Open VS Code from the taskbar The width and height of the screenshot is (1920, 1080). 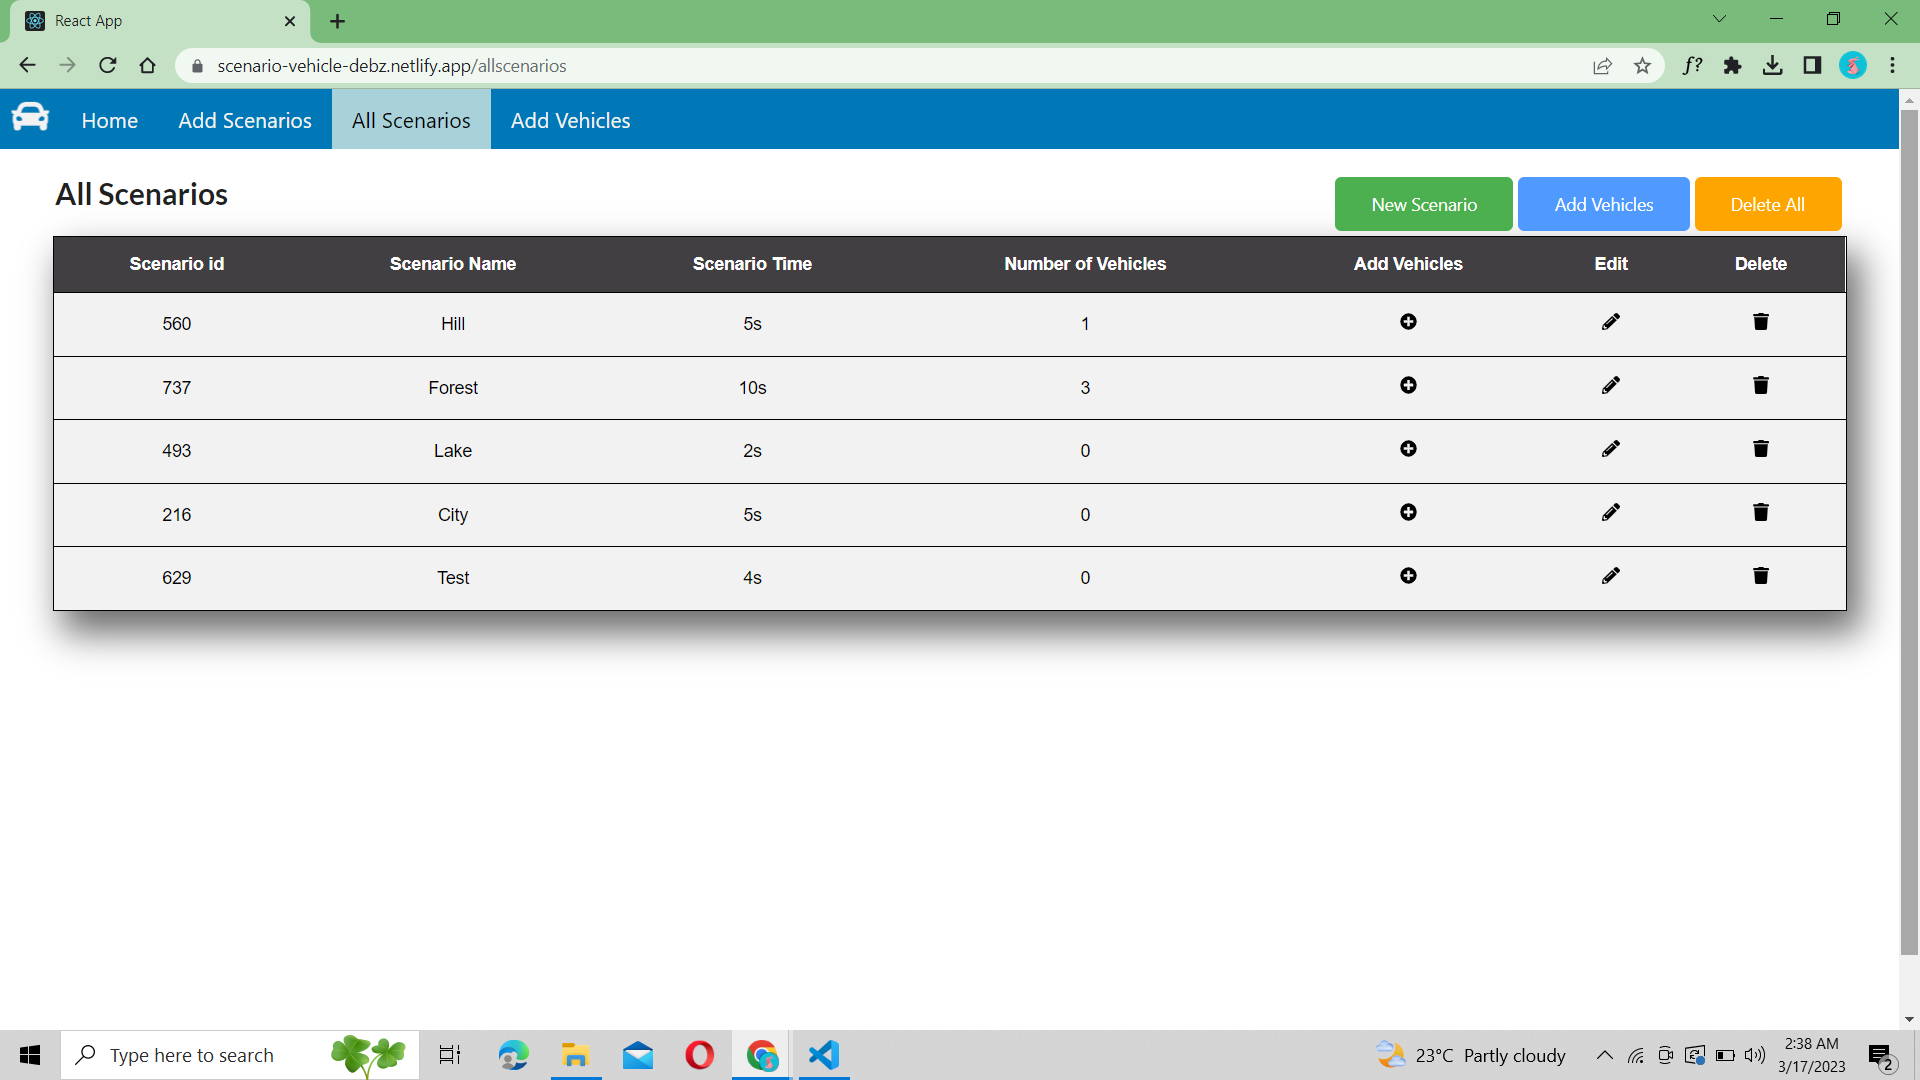[822, 1055]
